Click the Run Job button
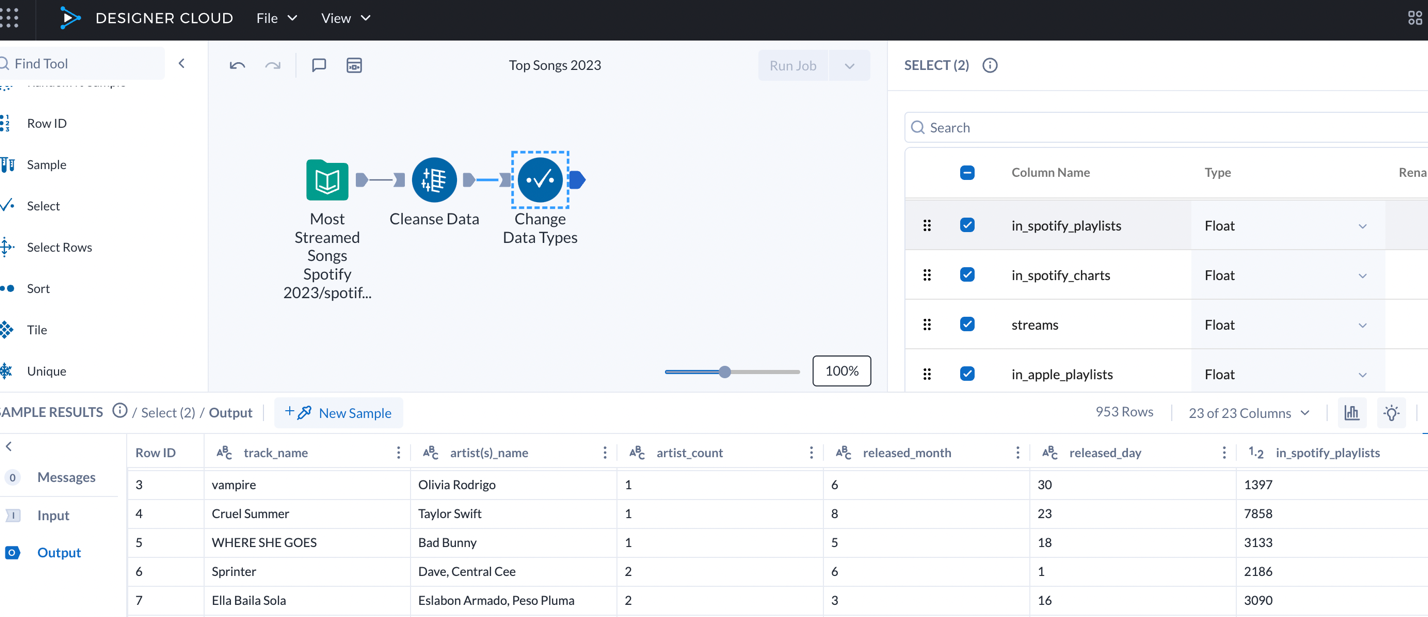 click(x=792, y=65)
